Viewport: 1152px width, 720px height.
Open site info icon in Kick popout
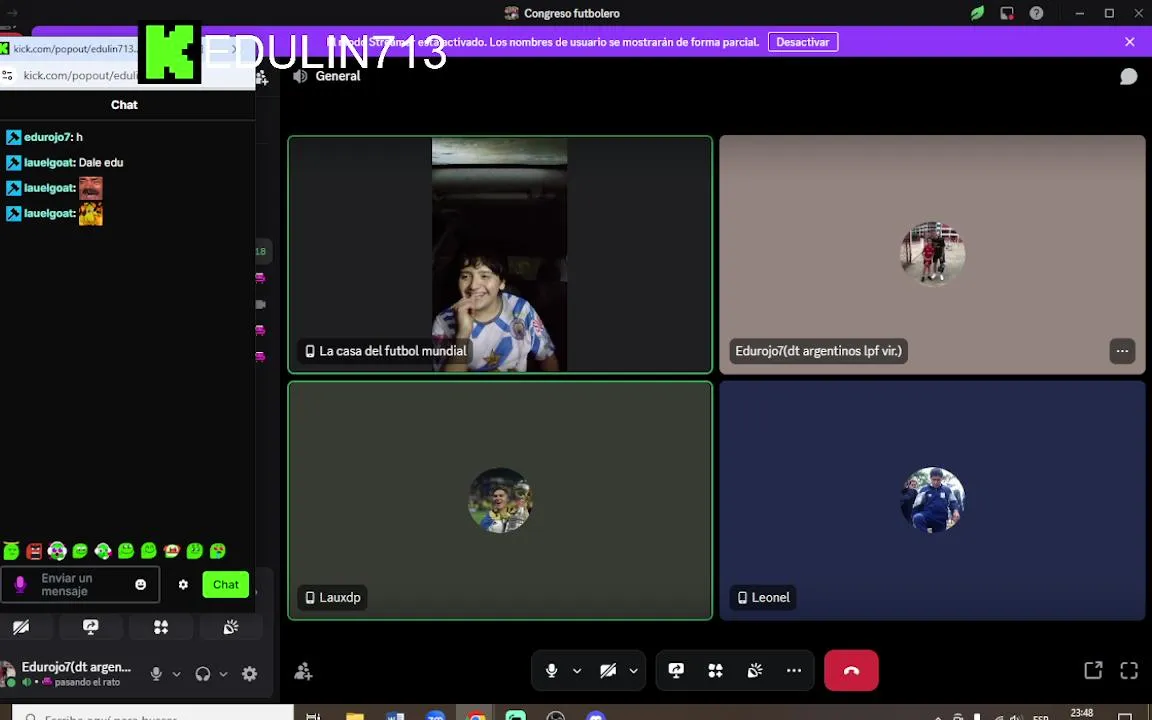click(8, 75)
